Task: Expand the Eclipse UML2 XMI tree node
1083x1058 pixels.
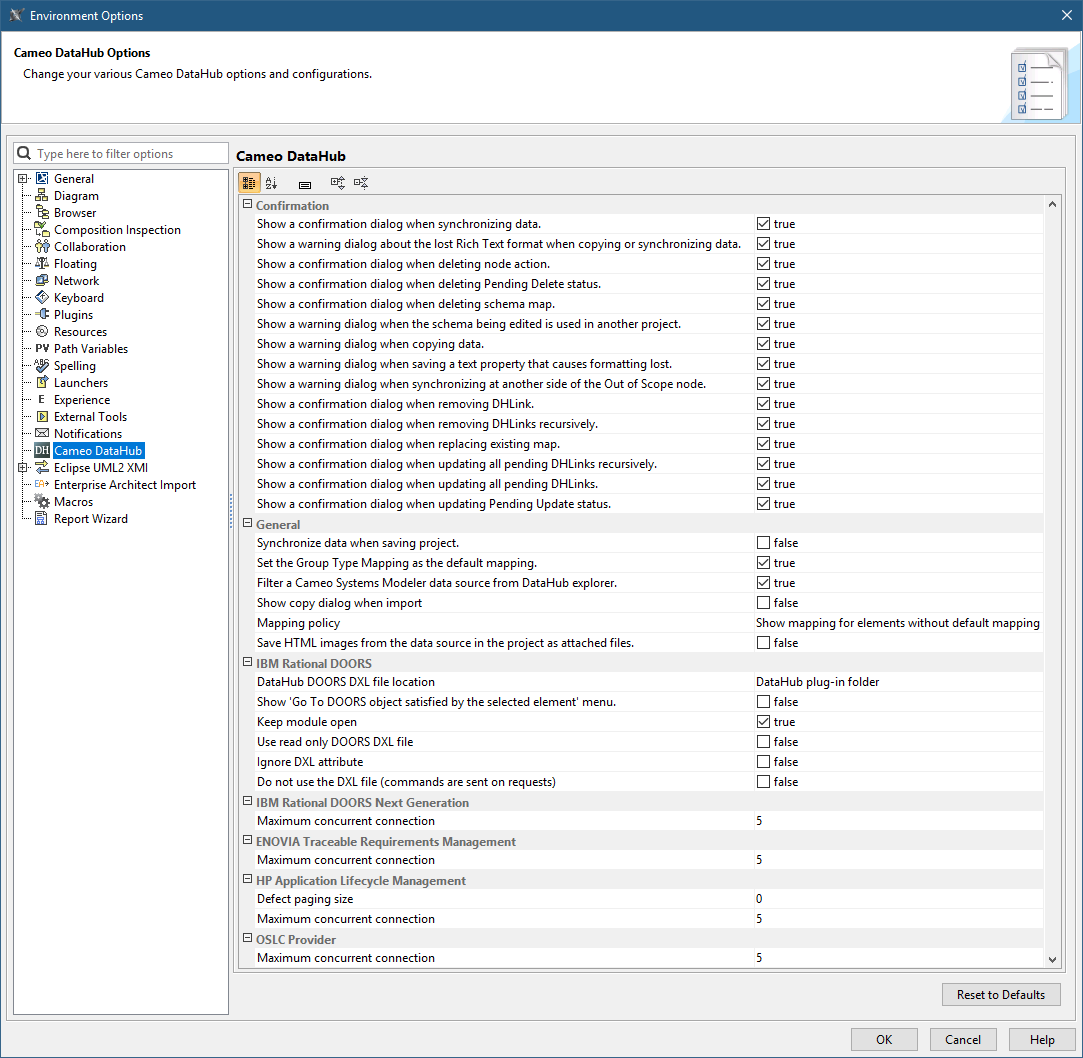Action: (22, 468)
